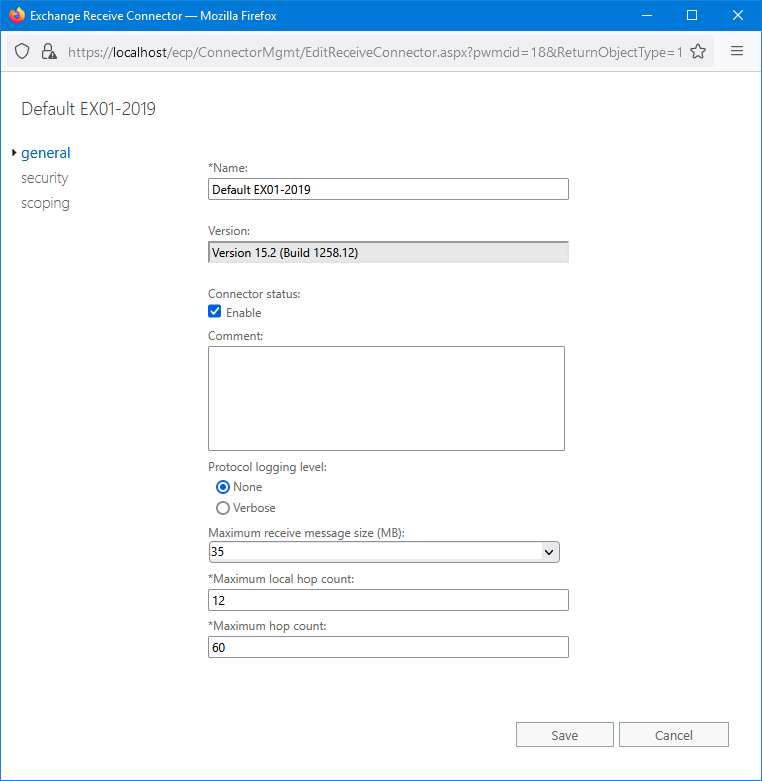This screenshot has width=762, height=781.
Task: Bookmark this page with star icon
Action: (x=698, y=52)
